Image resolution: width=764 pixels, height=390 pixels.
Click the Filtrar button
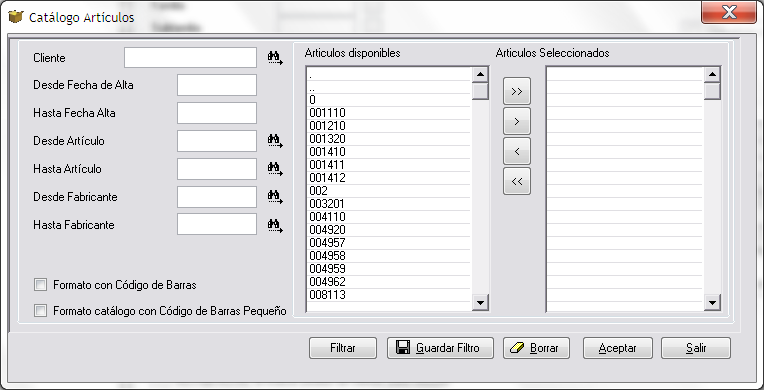(343, 348)
